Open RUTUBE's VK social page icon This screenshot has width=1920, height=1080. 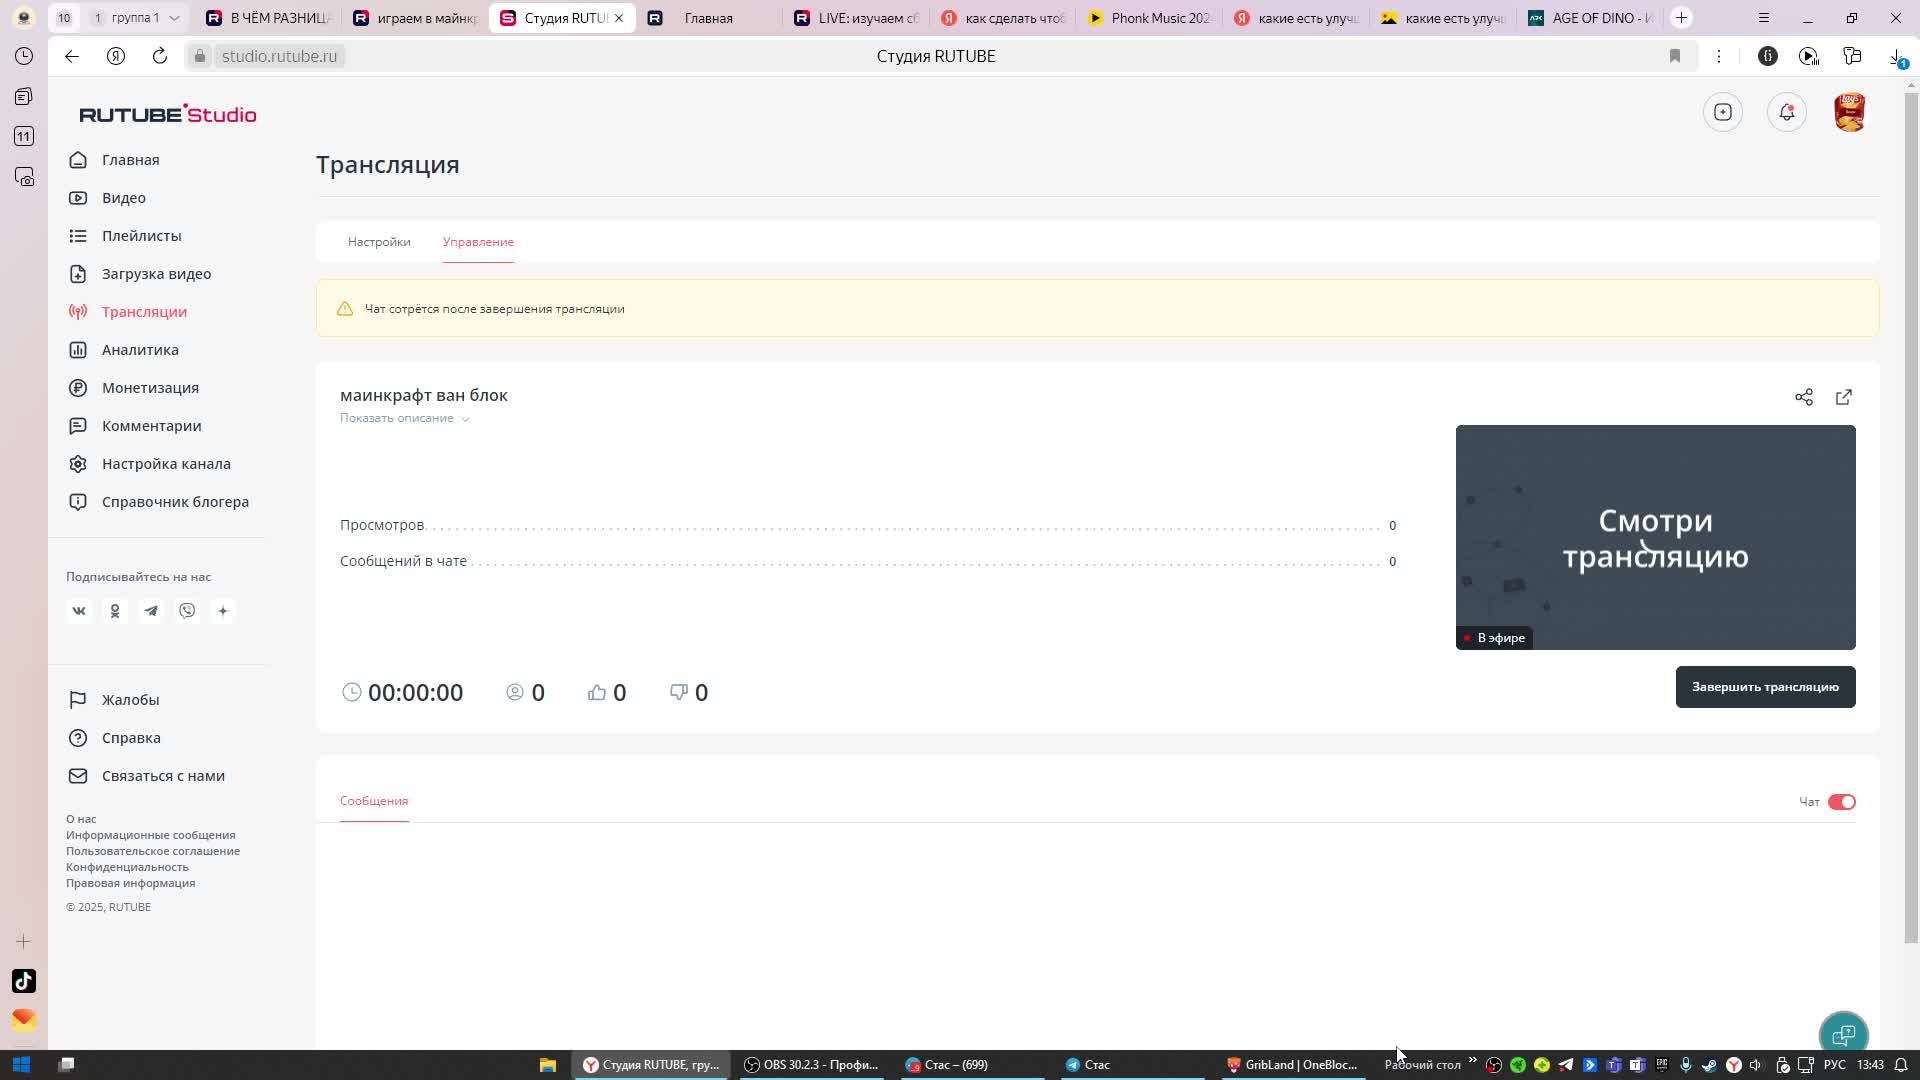pyautogui.click(x=79, y=611)
